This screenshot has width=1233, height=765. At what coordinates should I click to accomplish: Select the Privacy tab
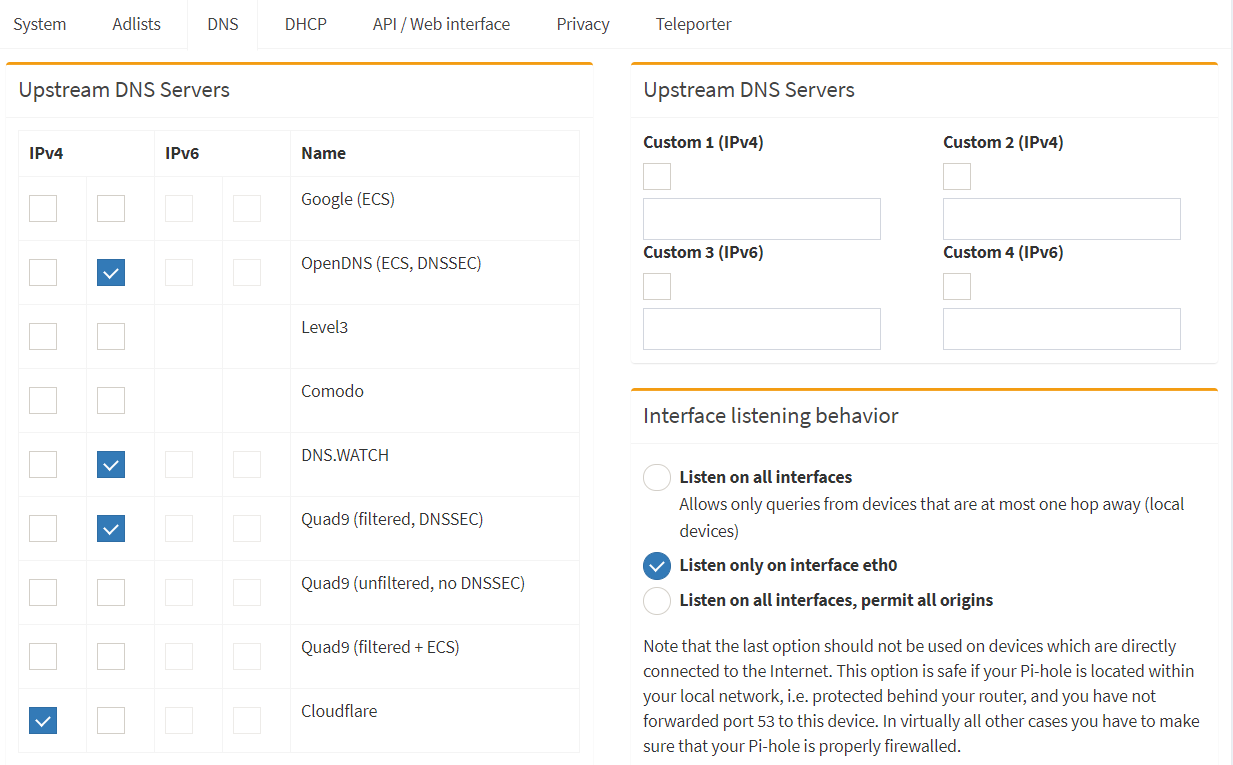(583, 24)
